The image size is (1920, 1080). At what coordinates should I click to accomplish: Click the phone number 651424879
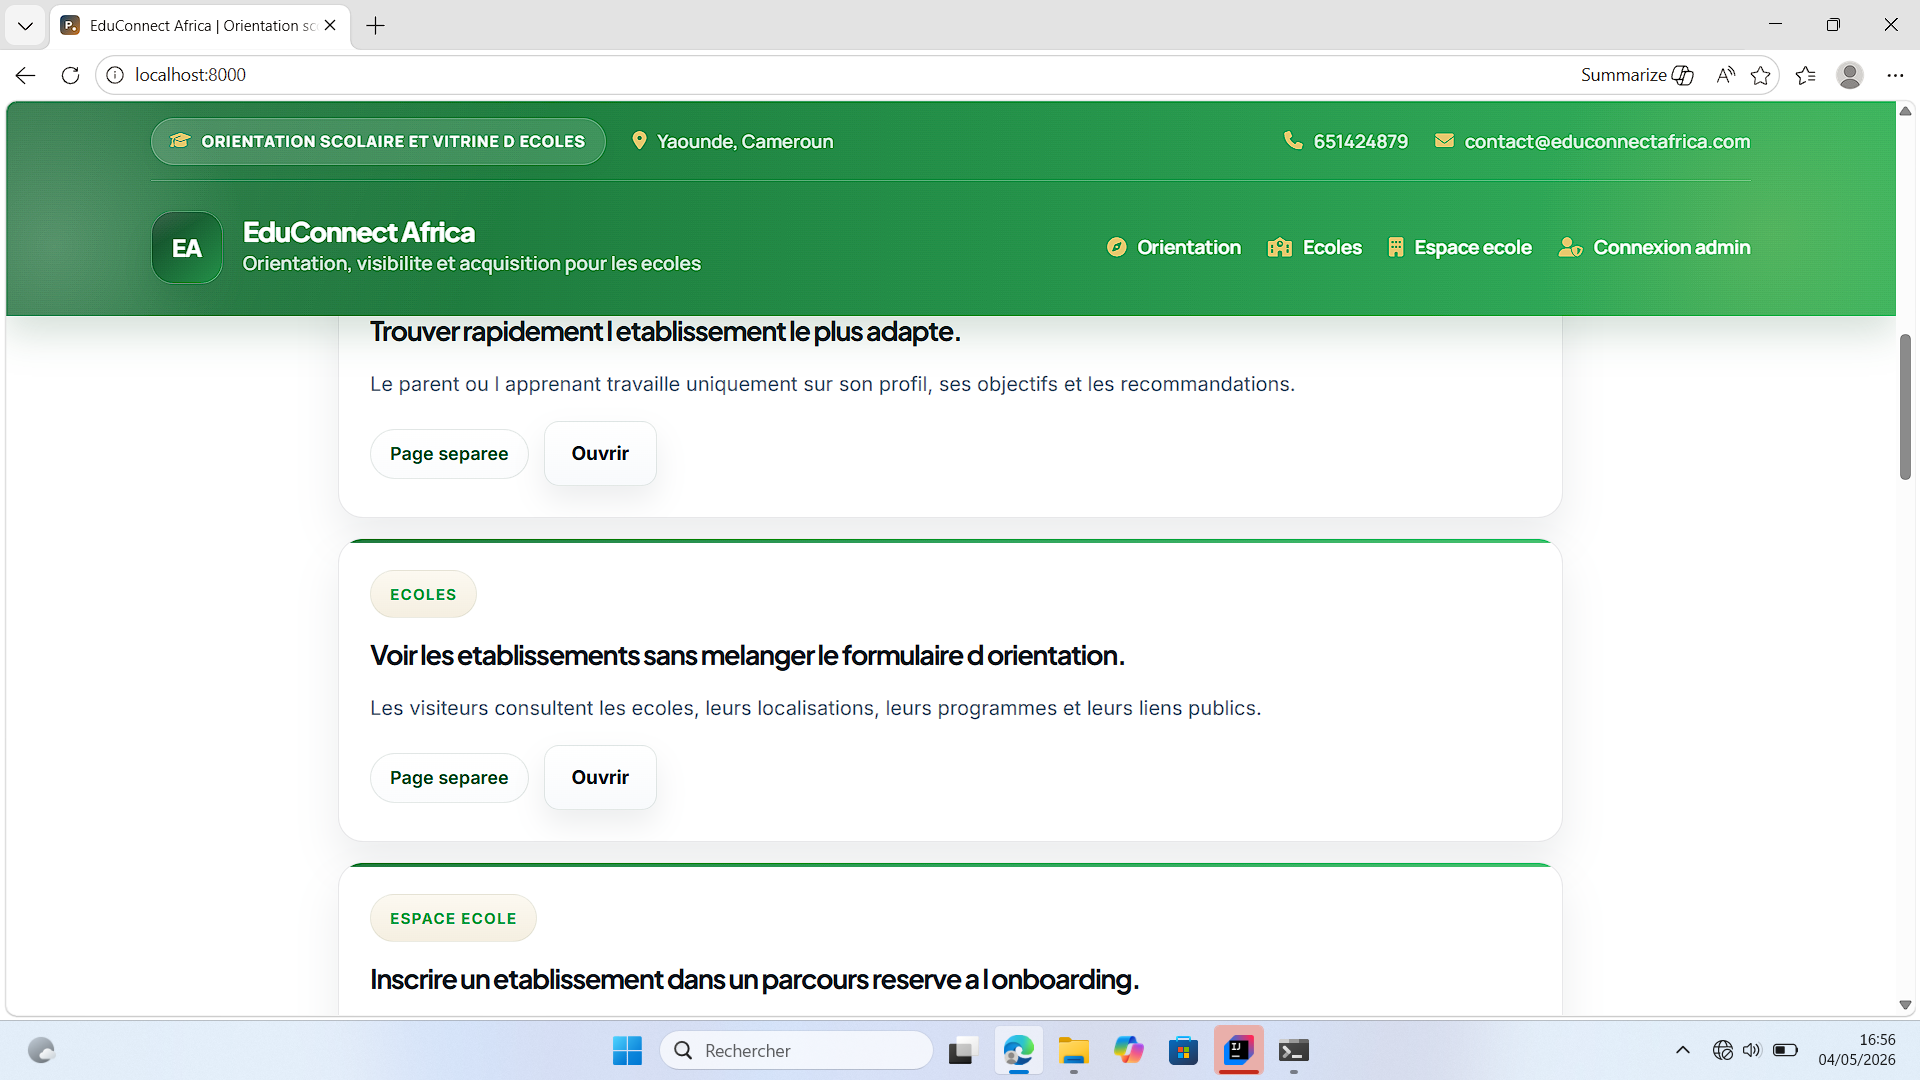pyautogui.click(x=1360, y=142)
